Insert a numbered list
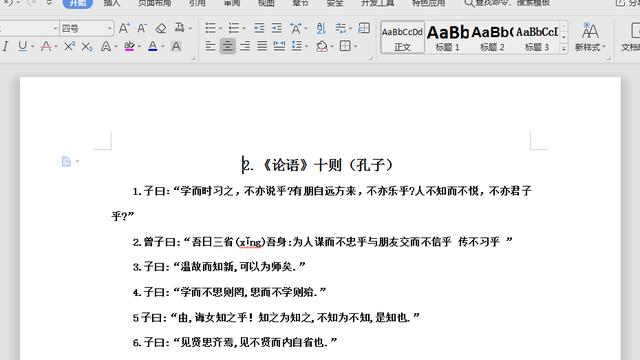The image size is (640, 360). pos(234,28)
